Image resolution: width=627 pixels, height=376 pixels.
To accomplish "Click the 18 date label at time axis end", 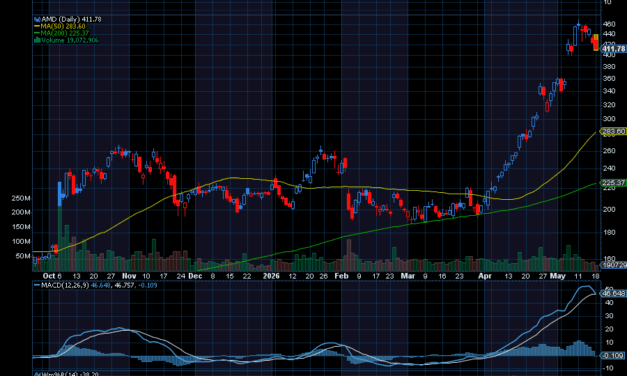I will coord(595,276).
